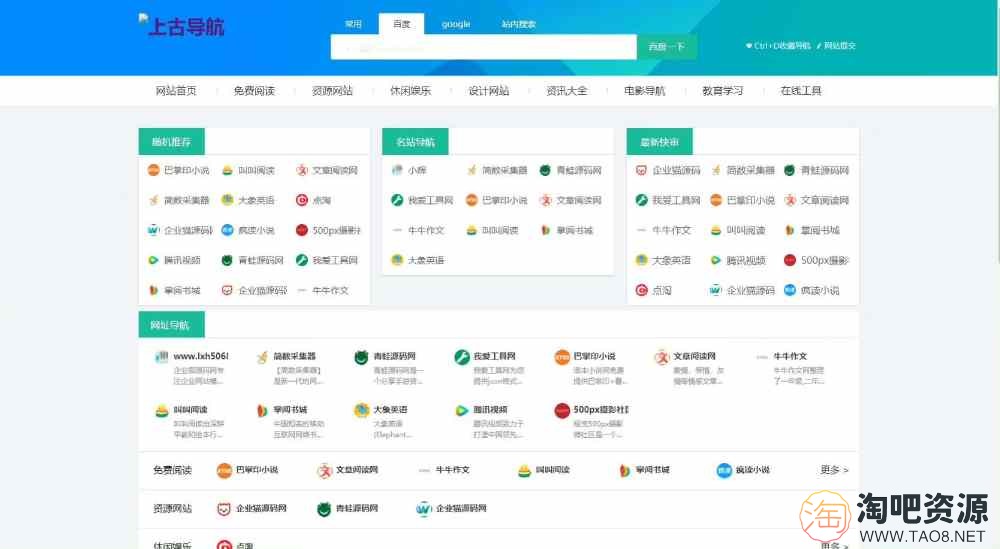The height and width of the screenshot is (549, 1000).
Task: Open 资源网站 nav menu item
Action: click(332, 91)
